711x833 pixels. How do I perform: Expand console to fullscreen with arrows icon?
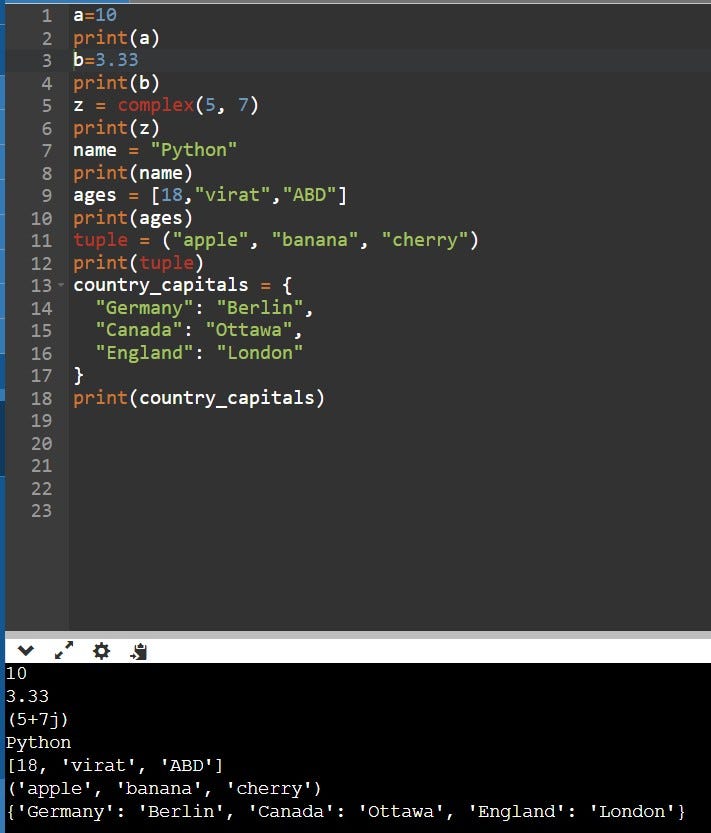click(x=64, y=650)
